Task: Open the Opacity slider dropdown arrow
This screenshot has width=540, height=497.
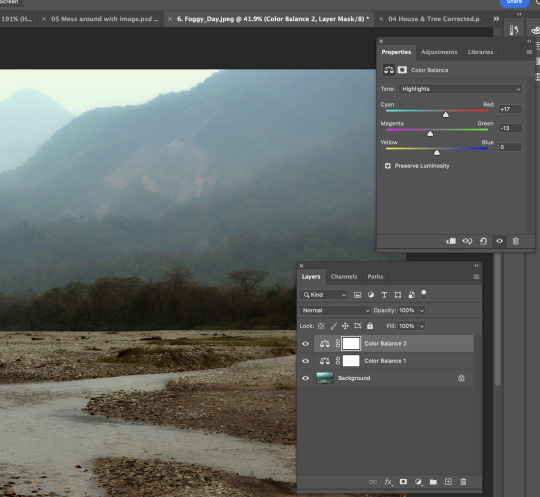Action: [422, 310]
